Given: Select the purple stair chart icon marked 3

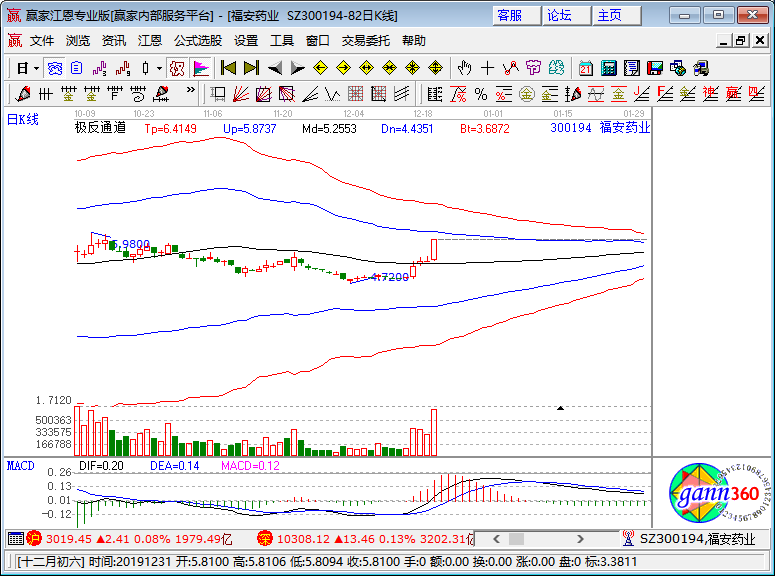Looking at the screenshot, I should click(99, 68).
